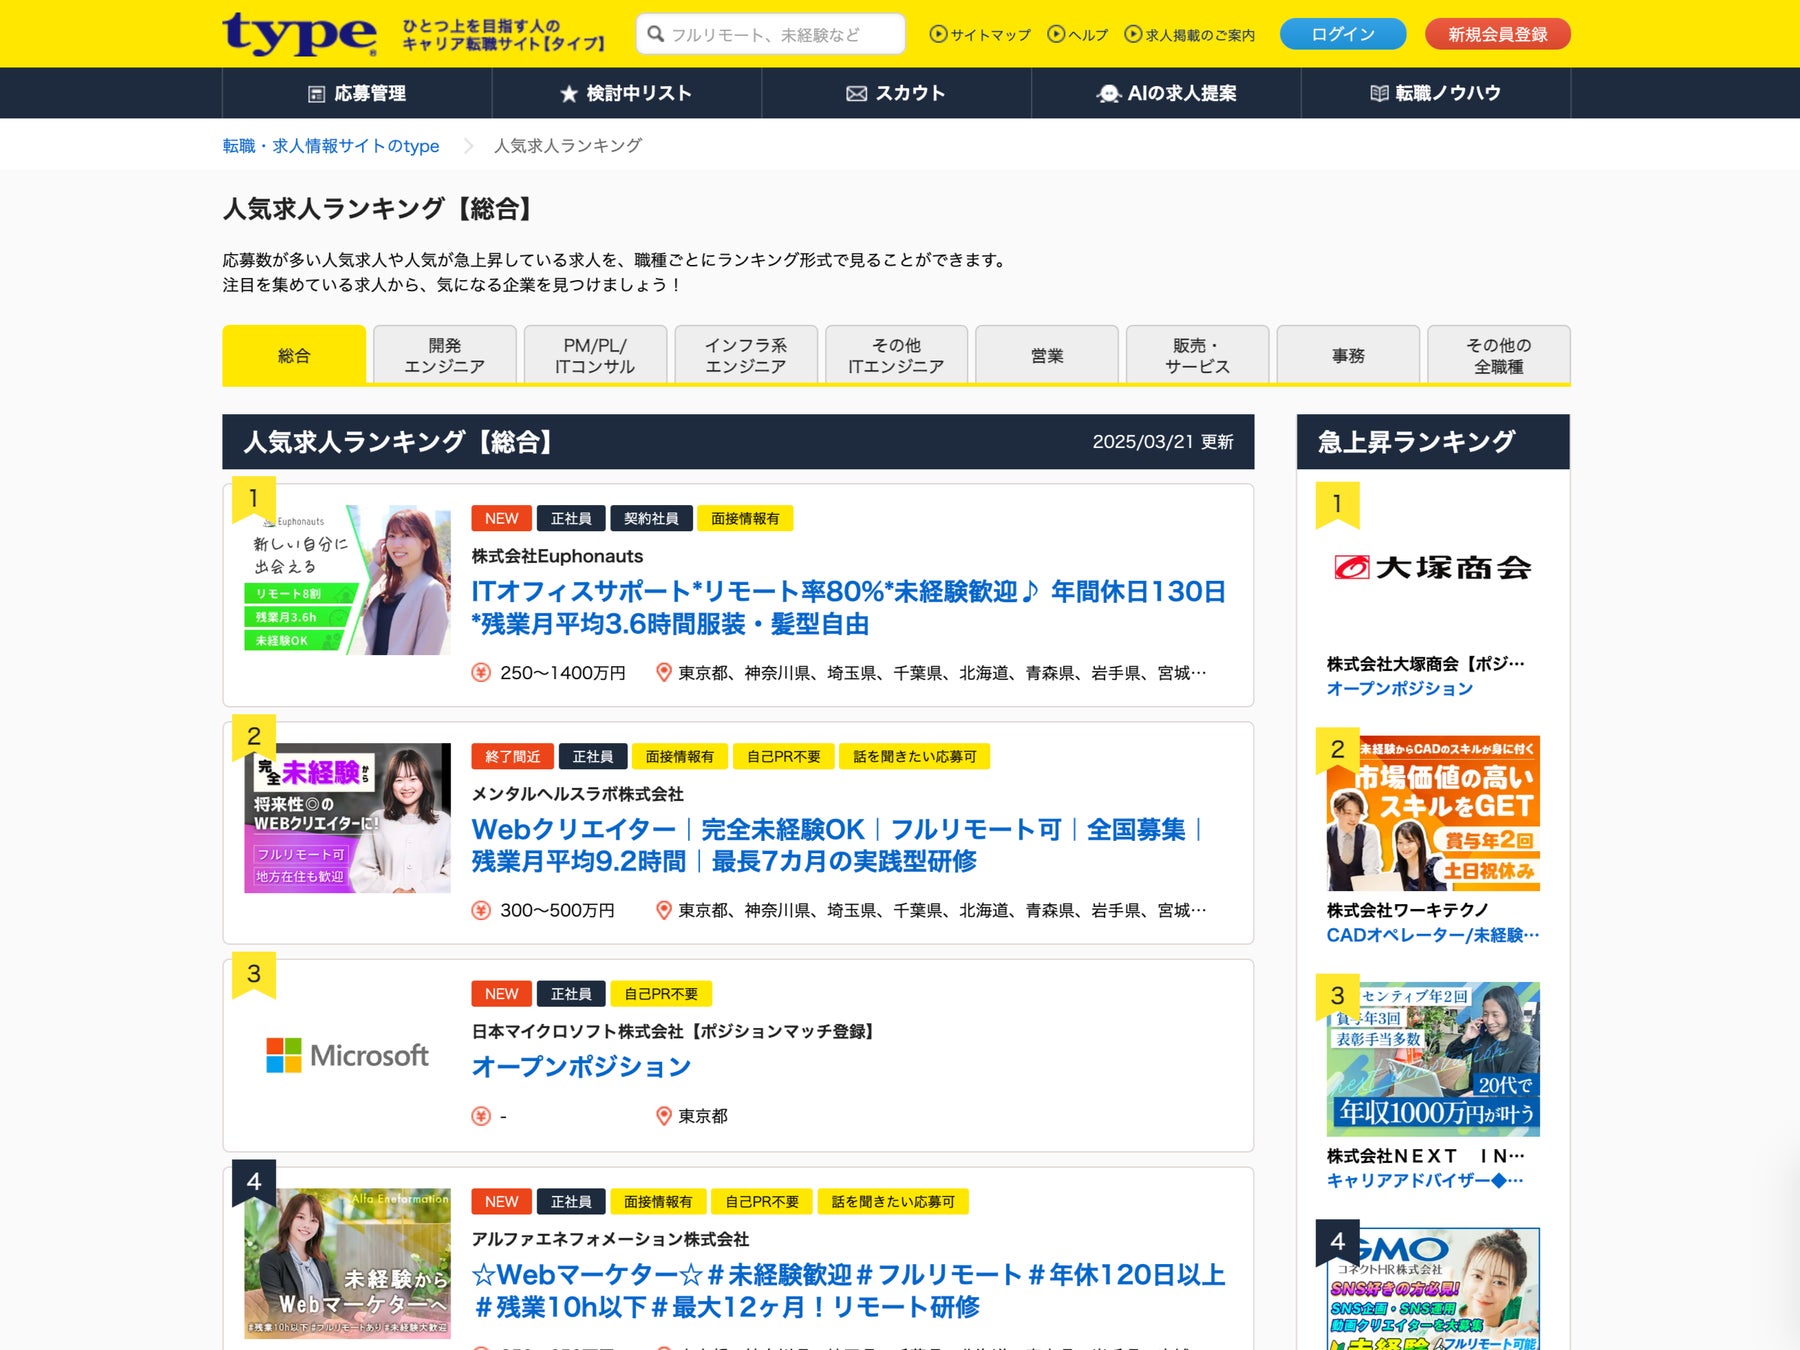Click yen icon next to 300〜500万円
Screen dimensions: 1800x1350
pyautogui.click(x=481, y=911)
